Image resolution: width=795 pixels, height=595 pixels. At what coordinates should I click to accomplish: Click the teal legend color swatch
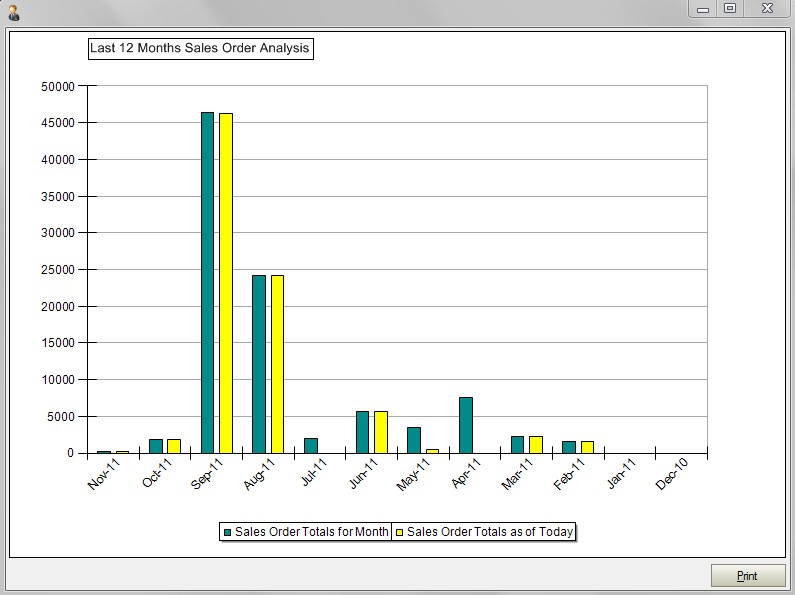point(228,532)
